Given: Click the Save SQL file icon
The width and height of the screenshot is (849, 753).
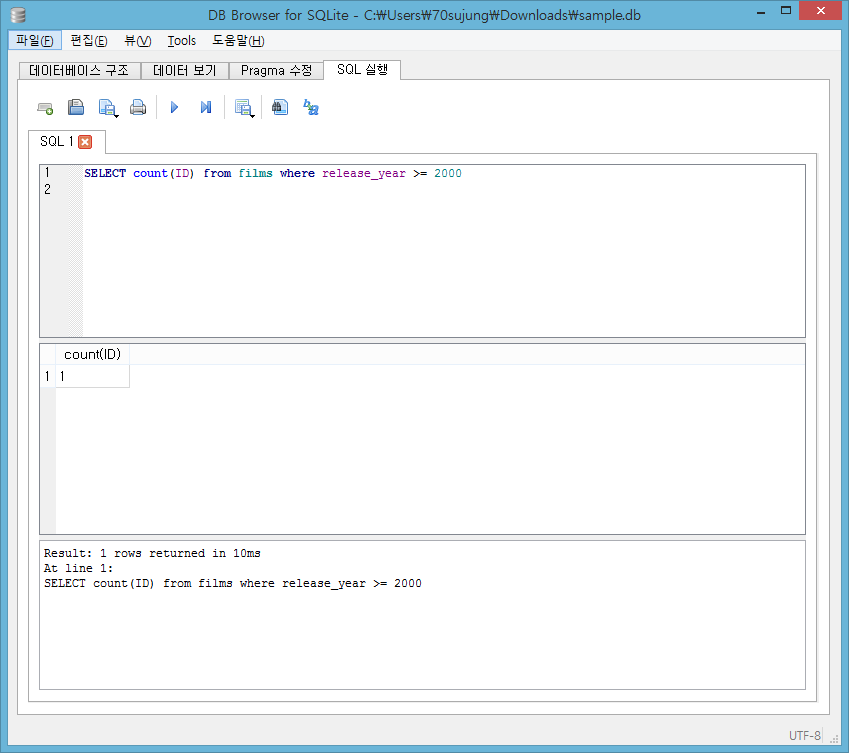Looking at the screenshot, I should (x=107, y=108).
